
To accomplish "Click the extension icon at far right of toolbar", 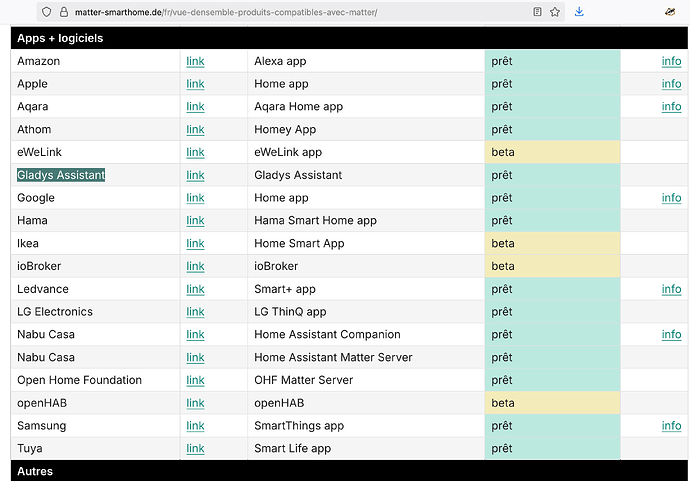I will pos(671,12).
